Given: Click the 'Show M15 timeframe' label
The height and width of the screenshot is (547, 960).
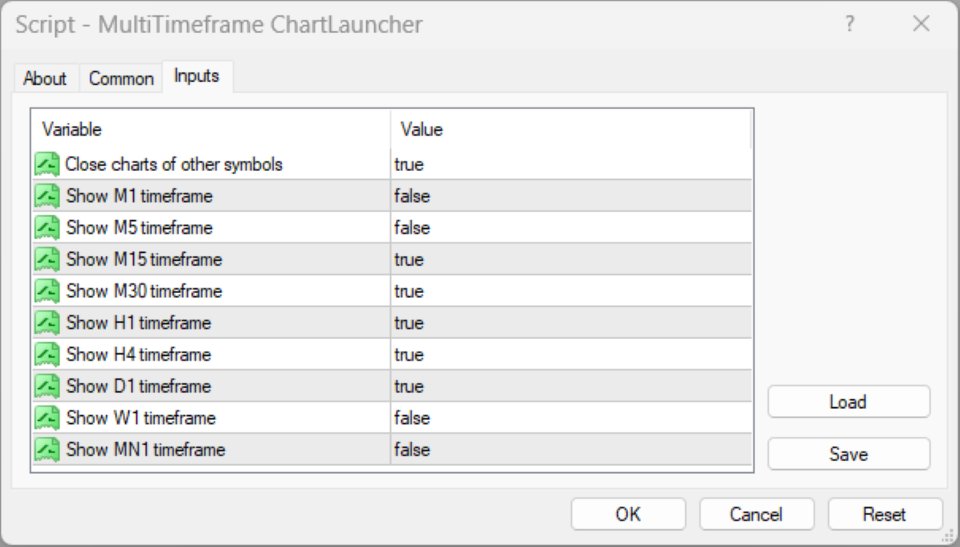Looking at the screenshot, I should (144, 259).
